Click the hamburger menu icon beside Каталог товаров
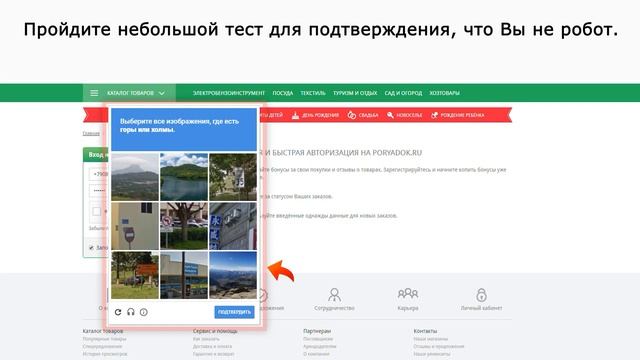640x360 pixels. tap(94, 93)
